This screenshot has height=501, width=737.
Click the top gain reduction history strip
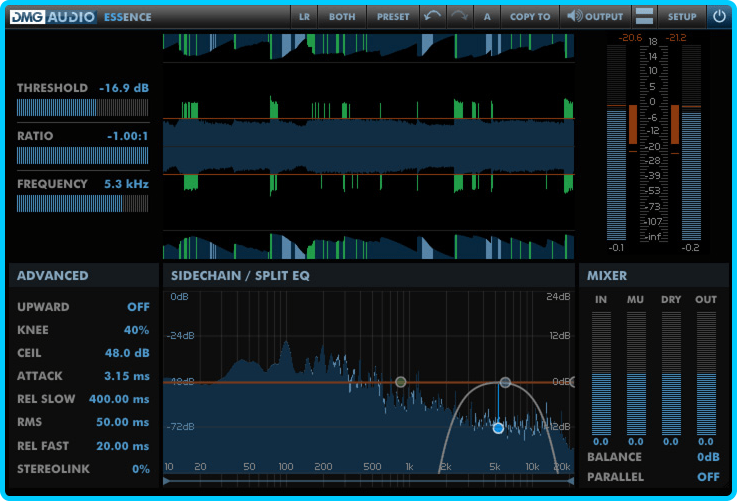[x=368, y=47]
